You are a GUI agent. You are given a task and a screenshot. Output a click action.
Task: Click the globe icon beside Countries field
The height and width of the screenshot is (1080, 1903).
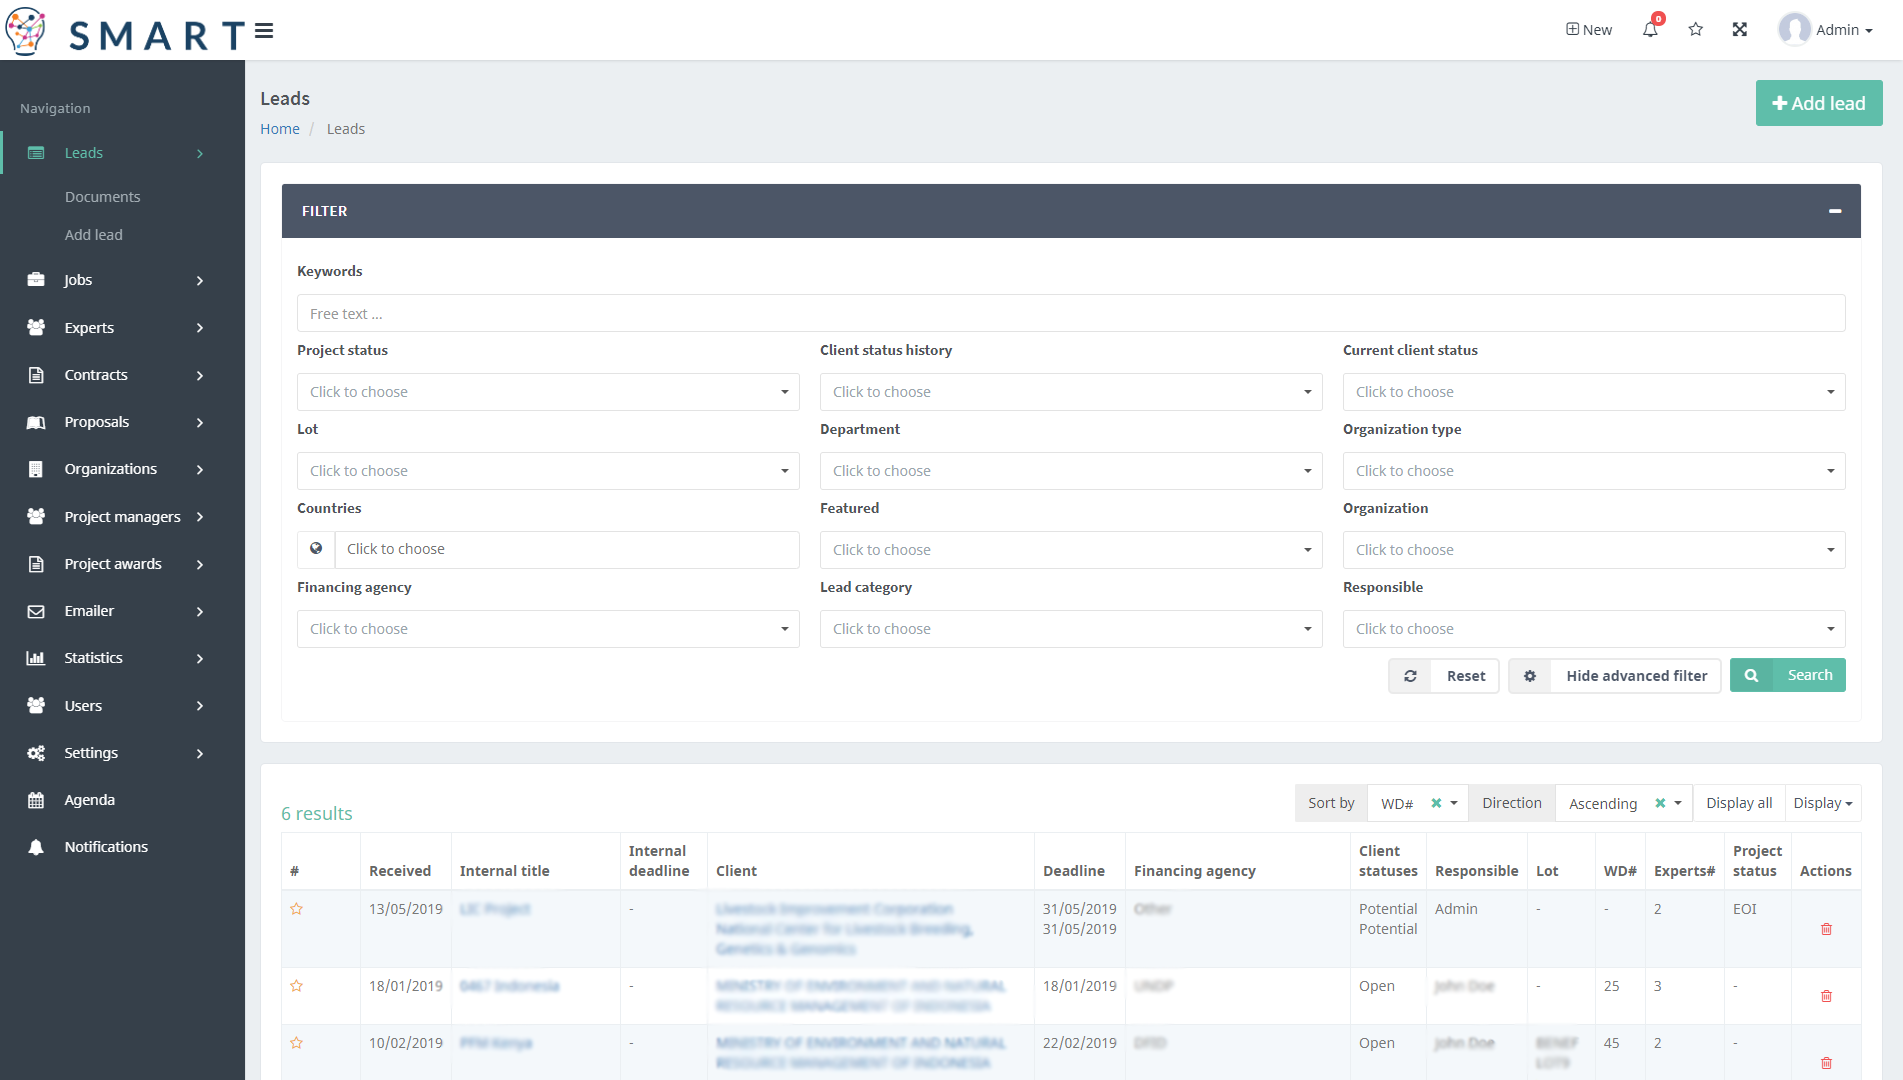316,549
